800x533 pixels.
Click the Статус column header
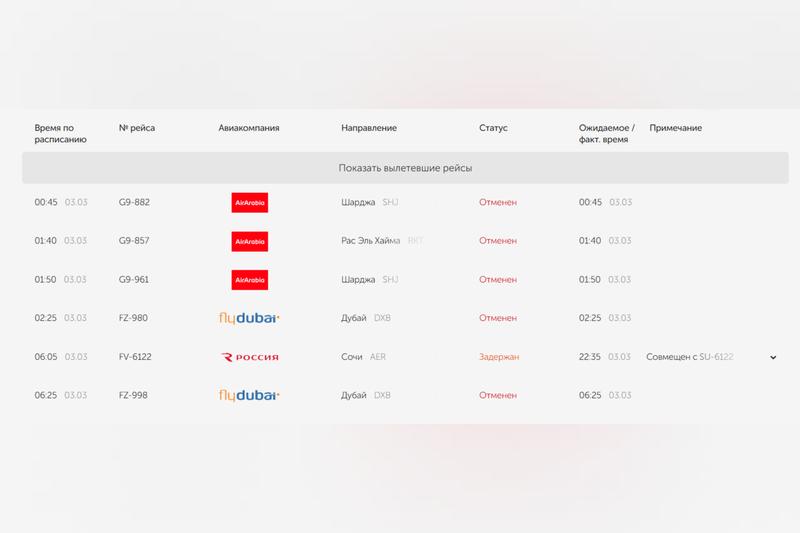pos(494,128)
